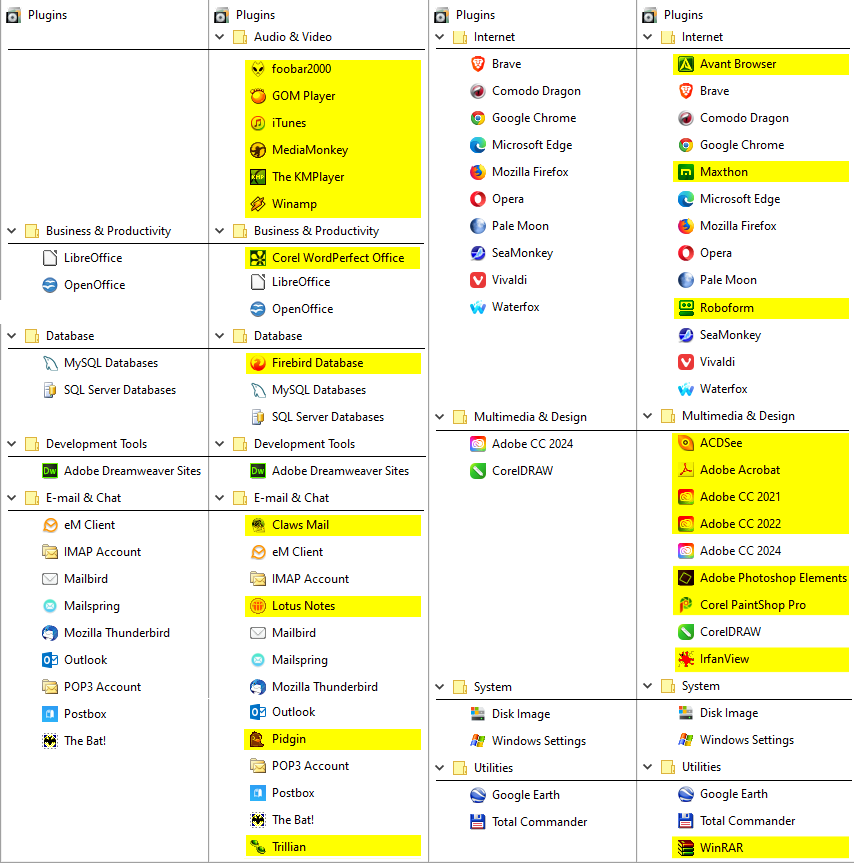This screenshot has width=854, height=863.
Task: Select the iTunes plugin icon
Action: (258, 123)
